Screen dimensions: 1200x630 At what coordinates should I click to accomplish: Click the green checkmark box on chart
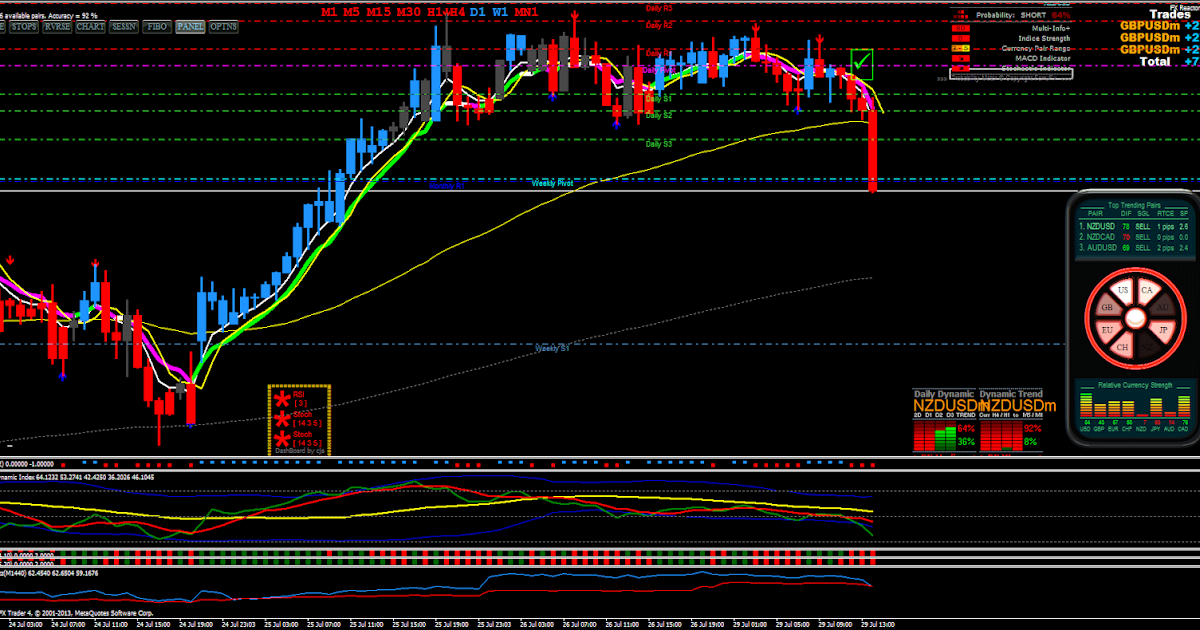coord(862,63)
